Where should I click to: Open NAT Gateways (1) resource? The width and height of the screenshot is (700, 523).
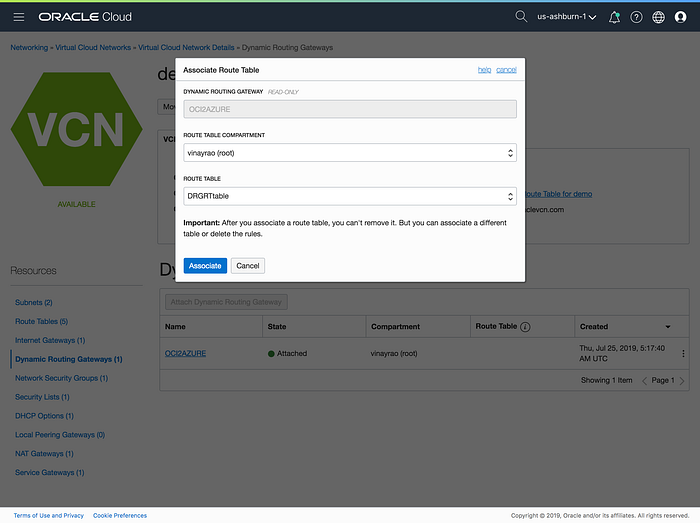(x=44, y=454)
